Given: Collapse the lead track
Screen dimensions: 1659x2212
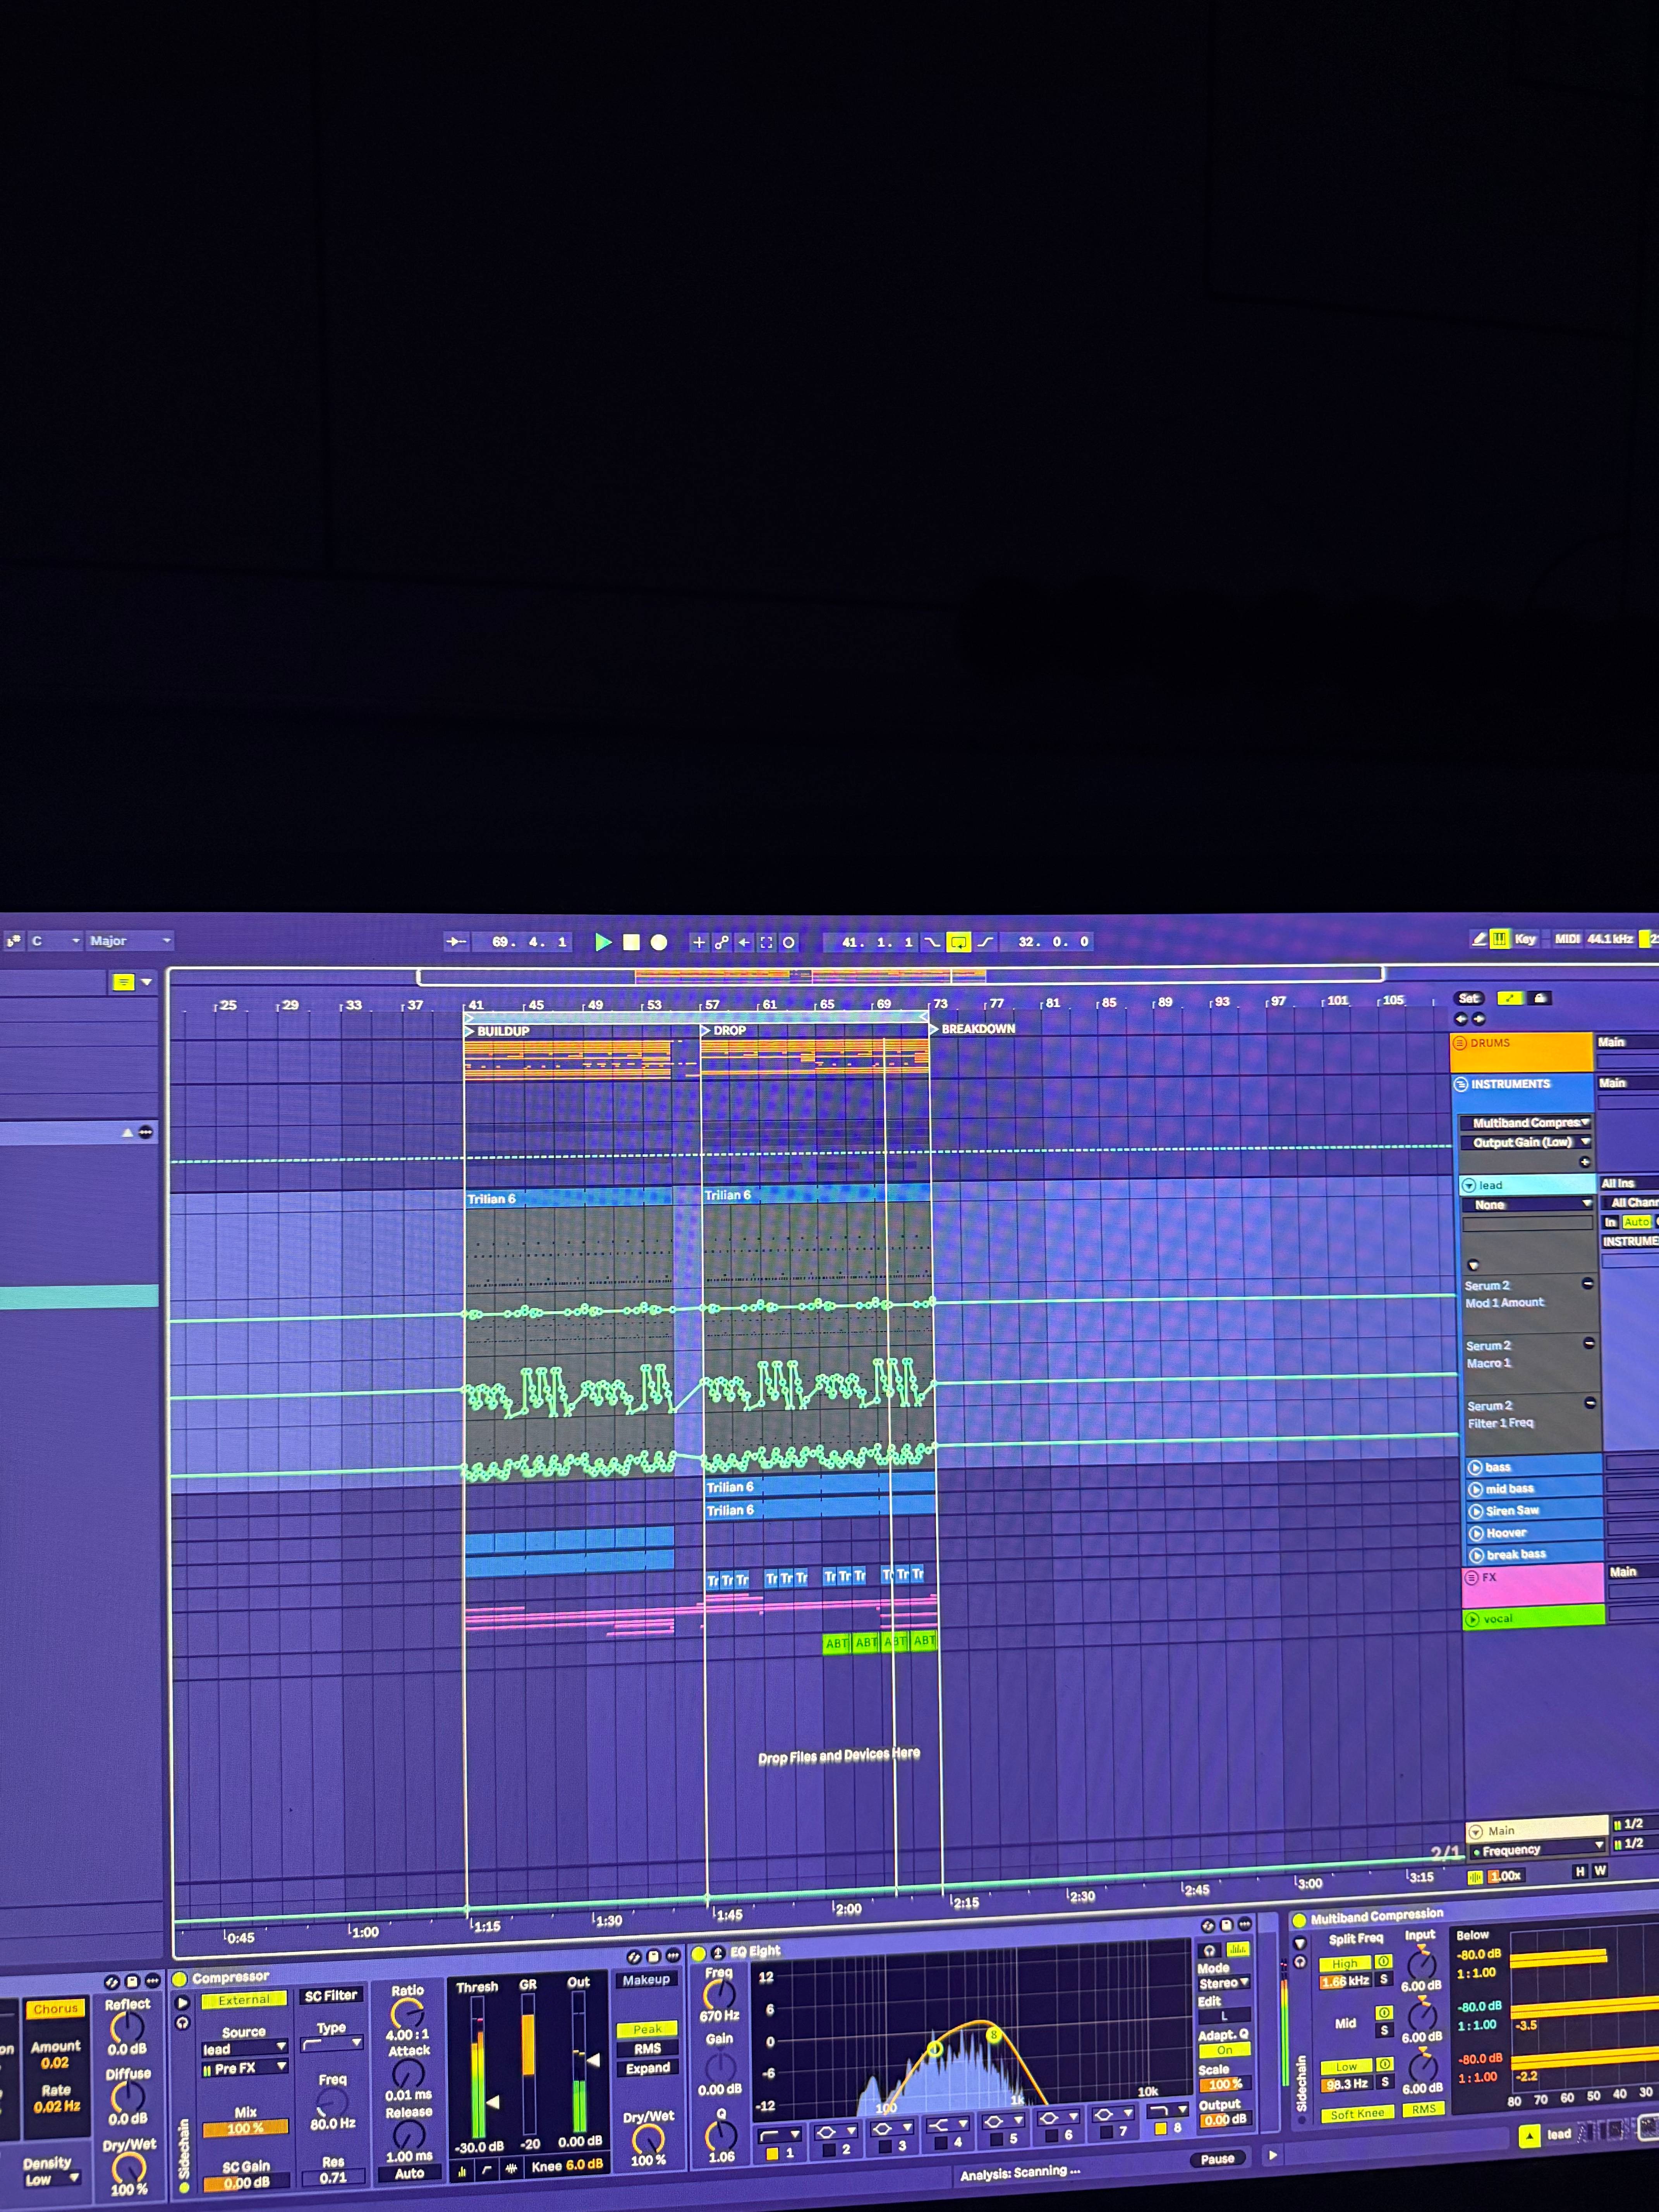Looking at the screenshot, I should click(1469, 1185).
